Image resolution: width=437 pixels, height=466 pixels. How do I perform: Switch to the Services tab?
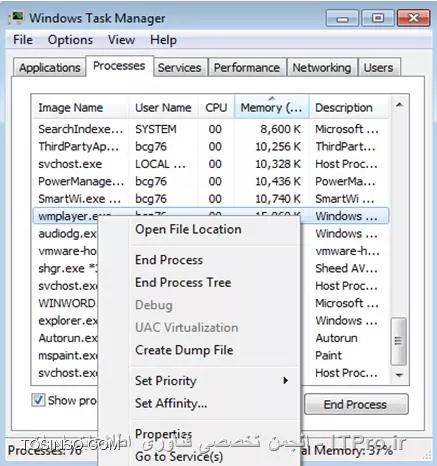tap(180, 68)
